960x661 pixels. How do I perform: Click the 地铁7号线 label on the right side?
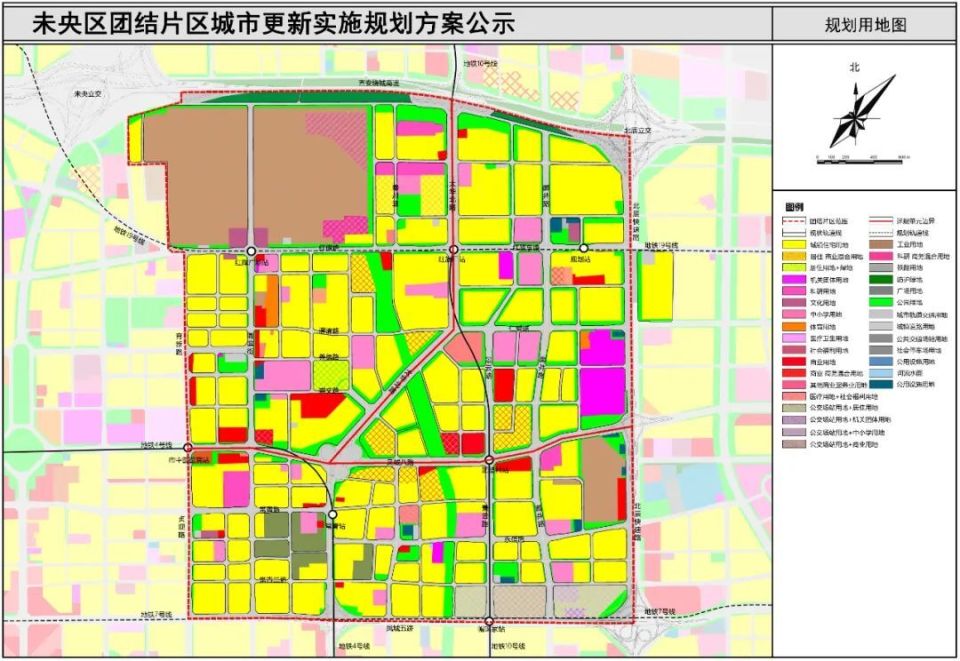point(661,611)
